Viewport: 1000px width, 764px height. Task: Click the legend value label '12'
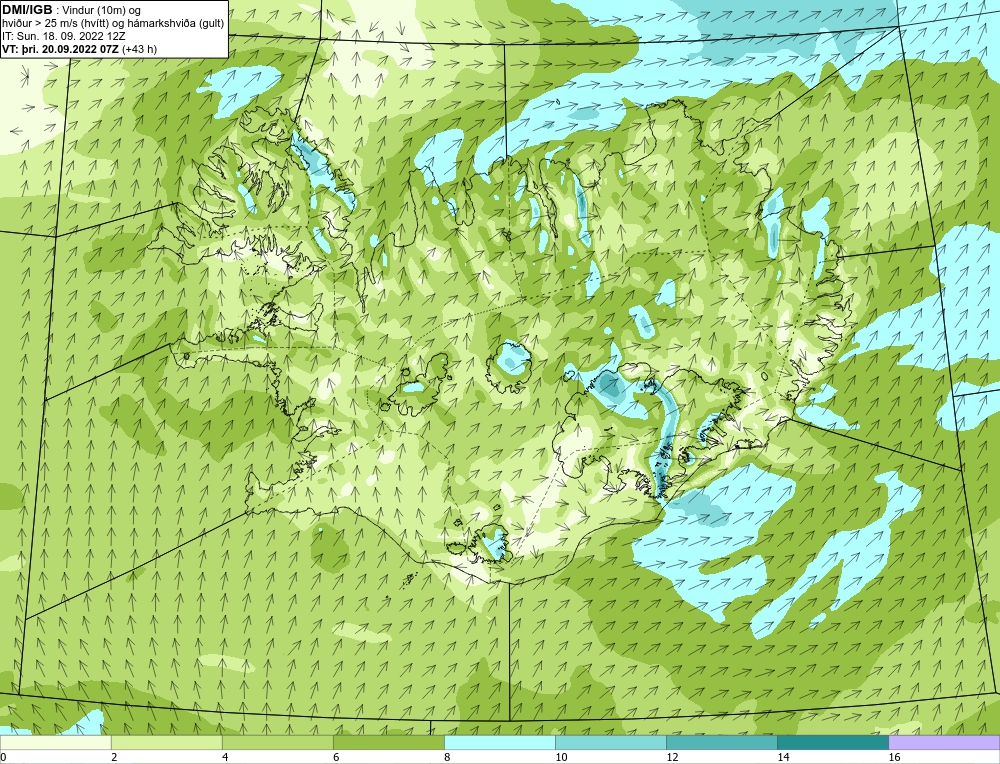pyautogui.click(x=672, y=757)
